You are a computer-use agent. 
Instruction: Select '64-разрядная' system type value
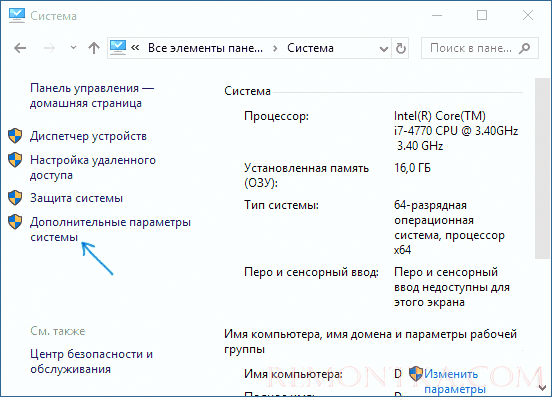pyautogui.click(x=430, y=205)
